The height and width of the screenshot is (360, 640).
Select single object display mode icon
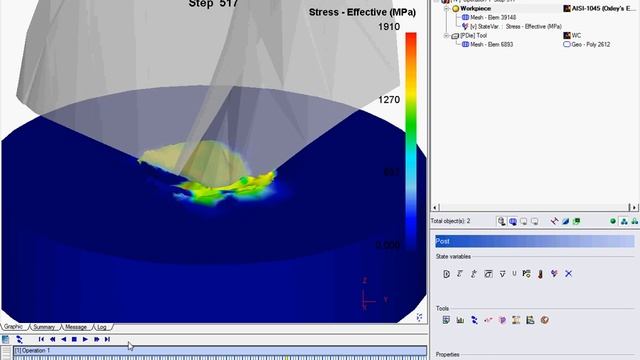[x=502, y=221]
